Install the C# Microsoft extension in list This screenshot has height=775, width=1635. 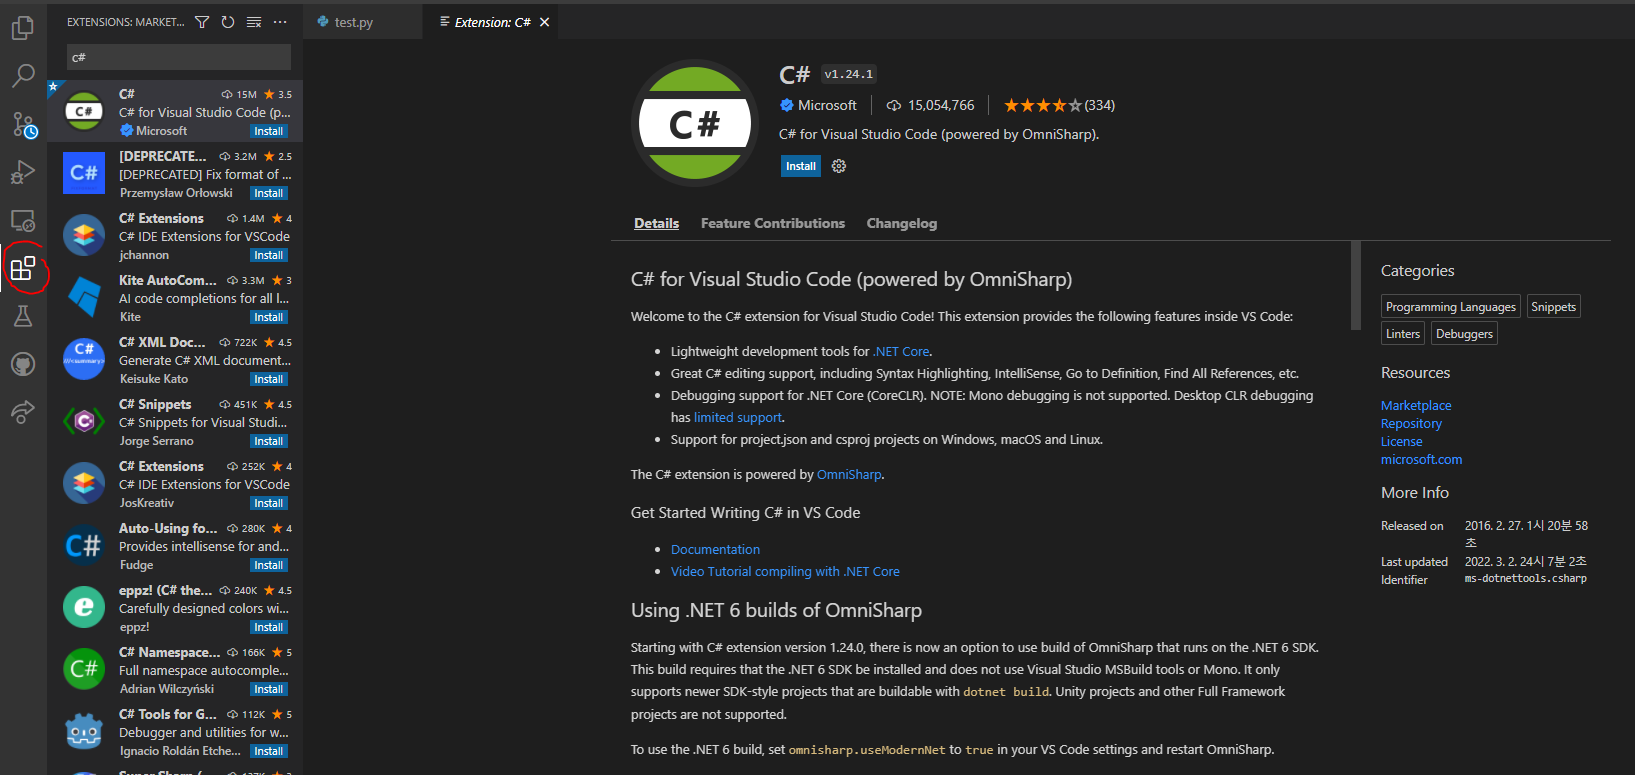coord(268,131)
